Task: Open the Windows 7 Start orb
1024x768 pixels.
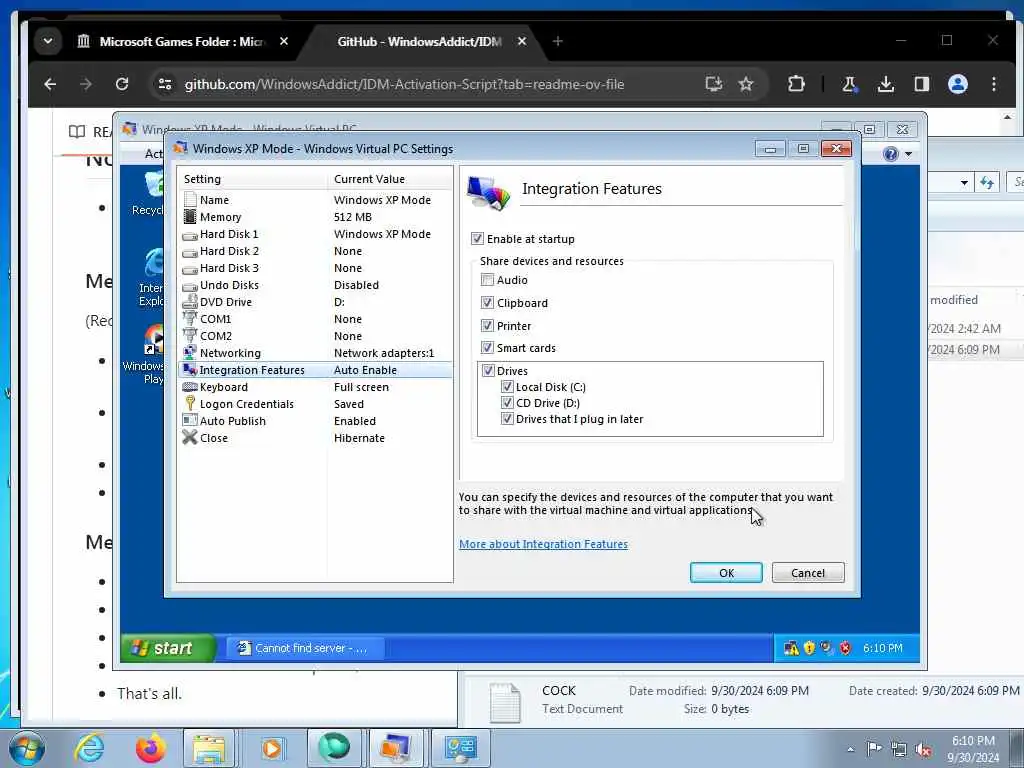Action: [26, 748]
